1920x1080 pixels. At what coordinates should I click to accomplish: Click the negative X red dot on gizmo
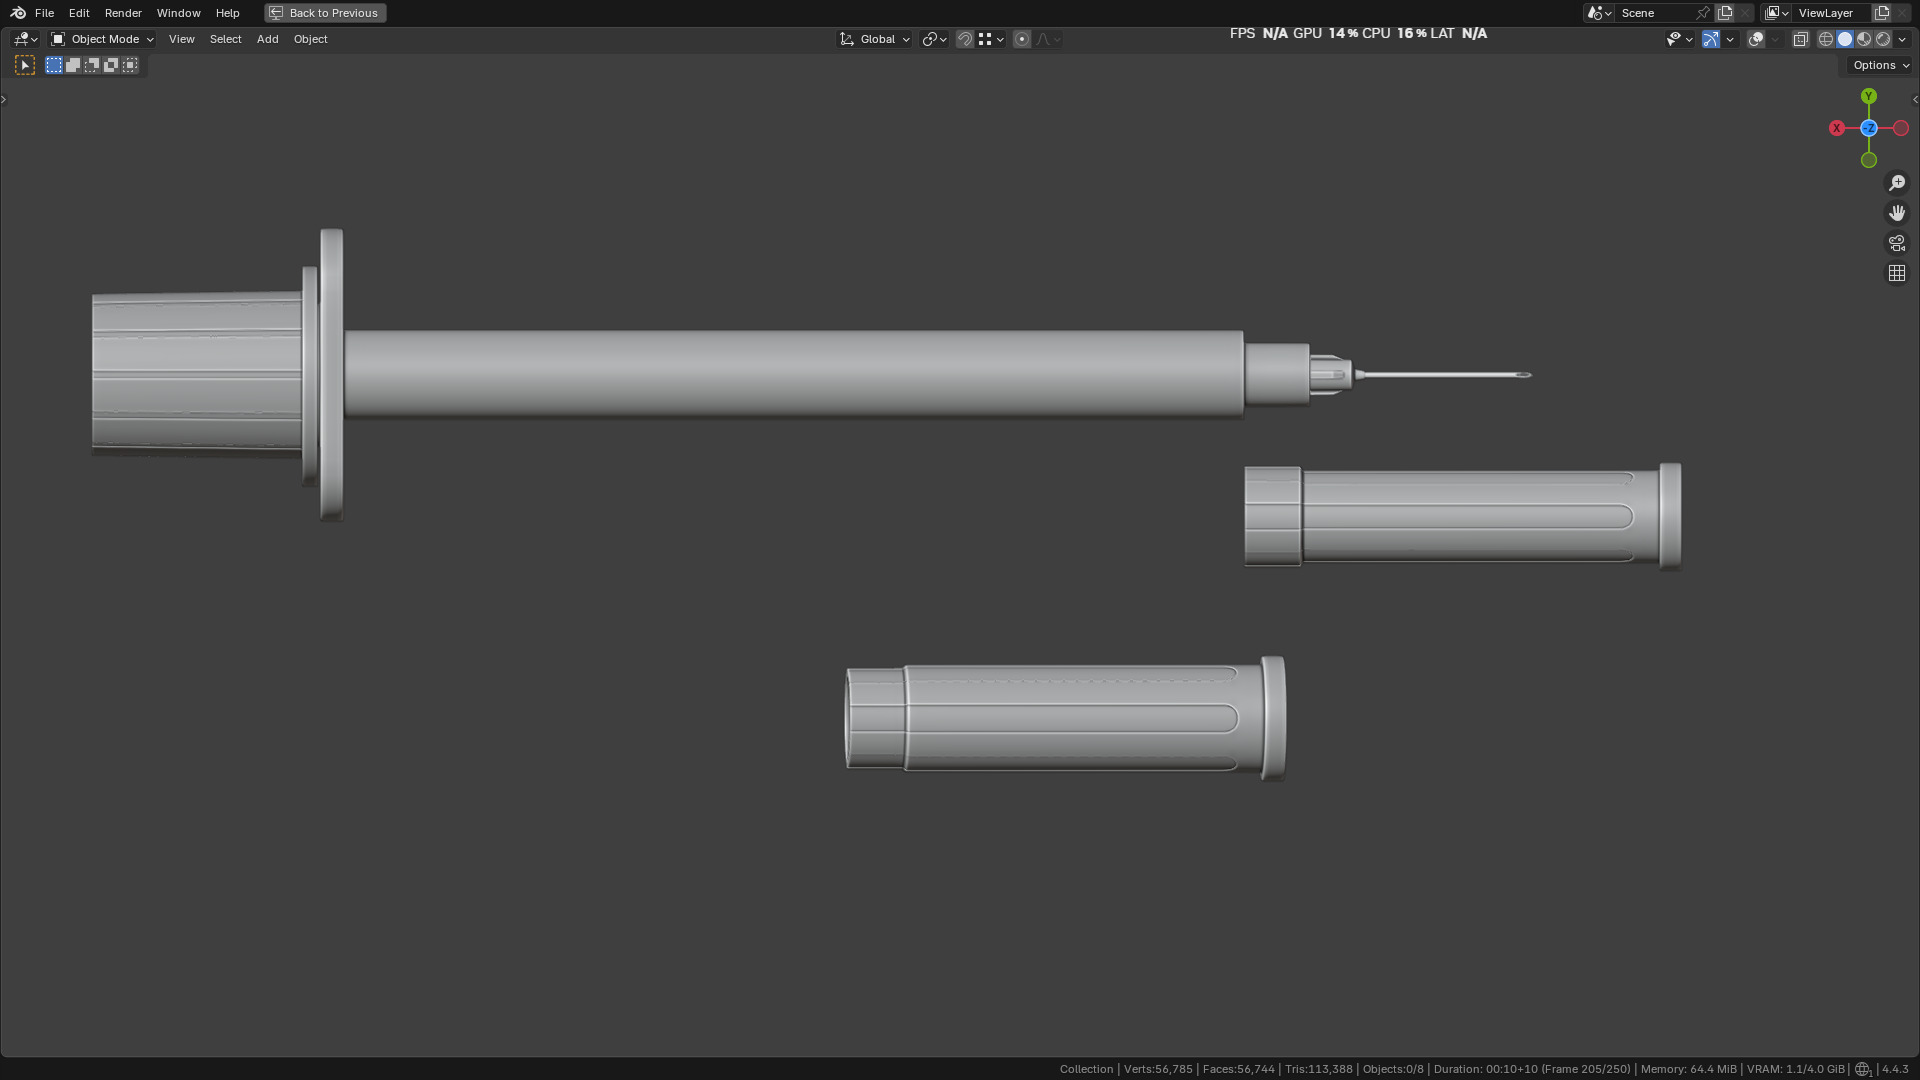pos(1901,128)
